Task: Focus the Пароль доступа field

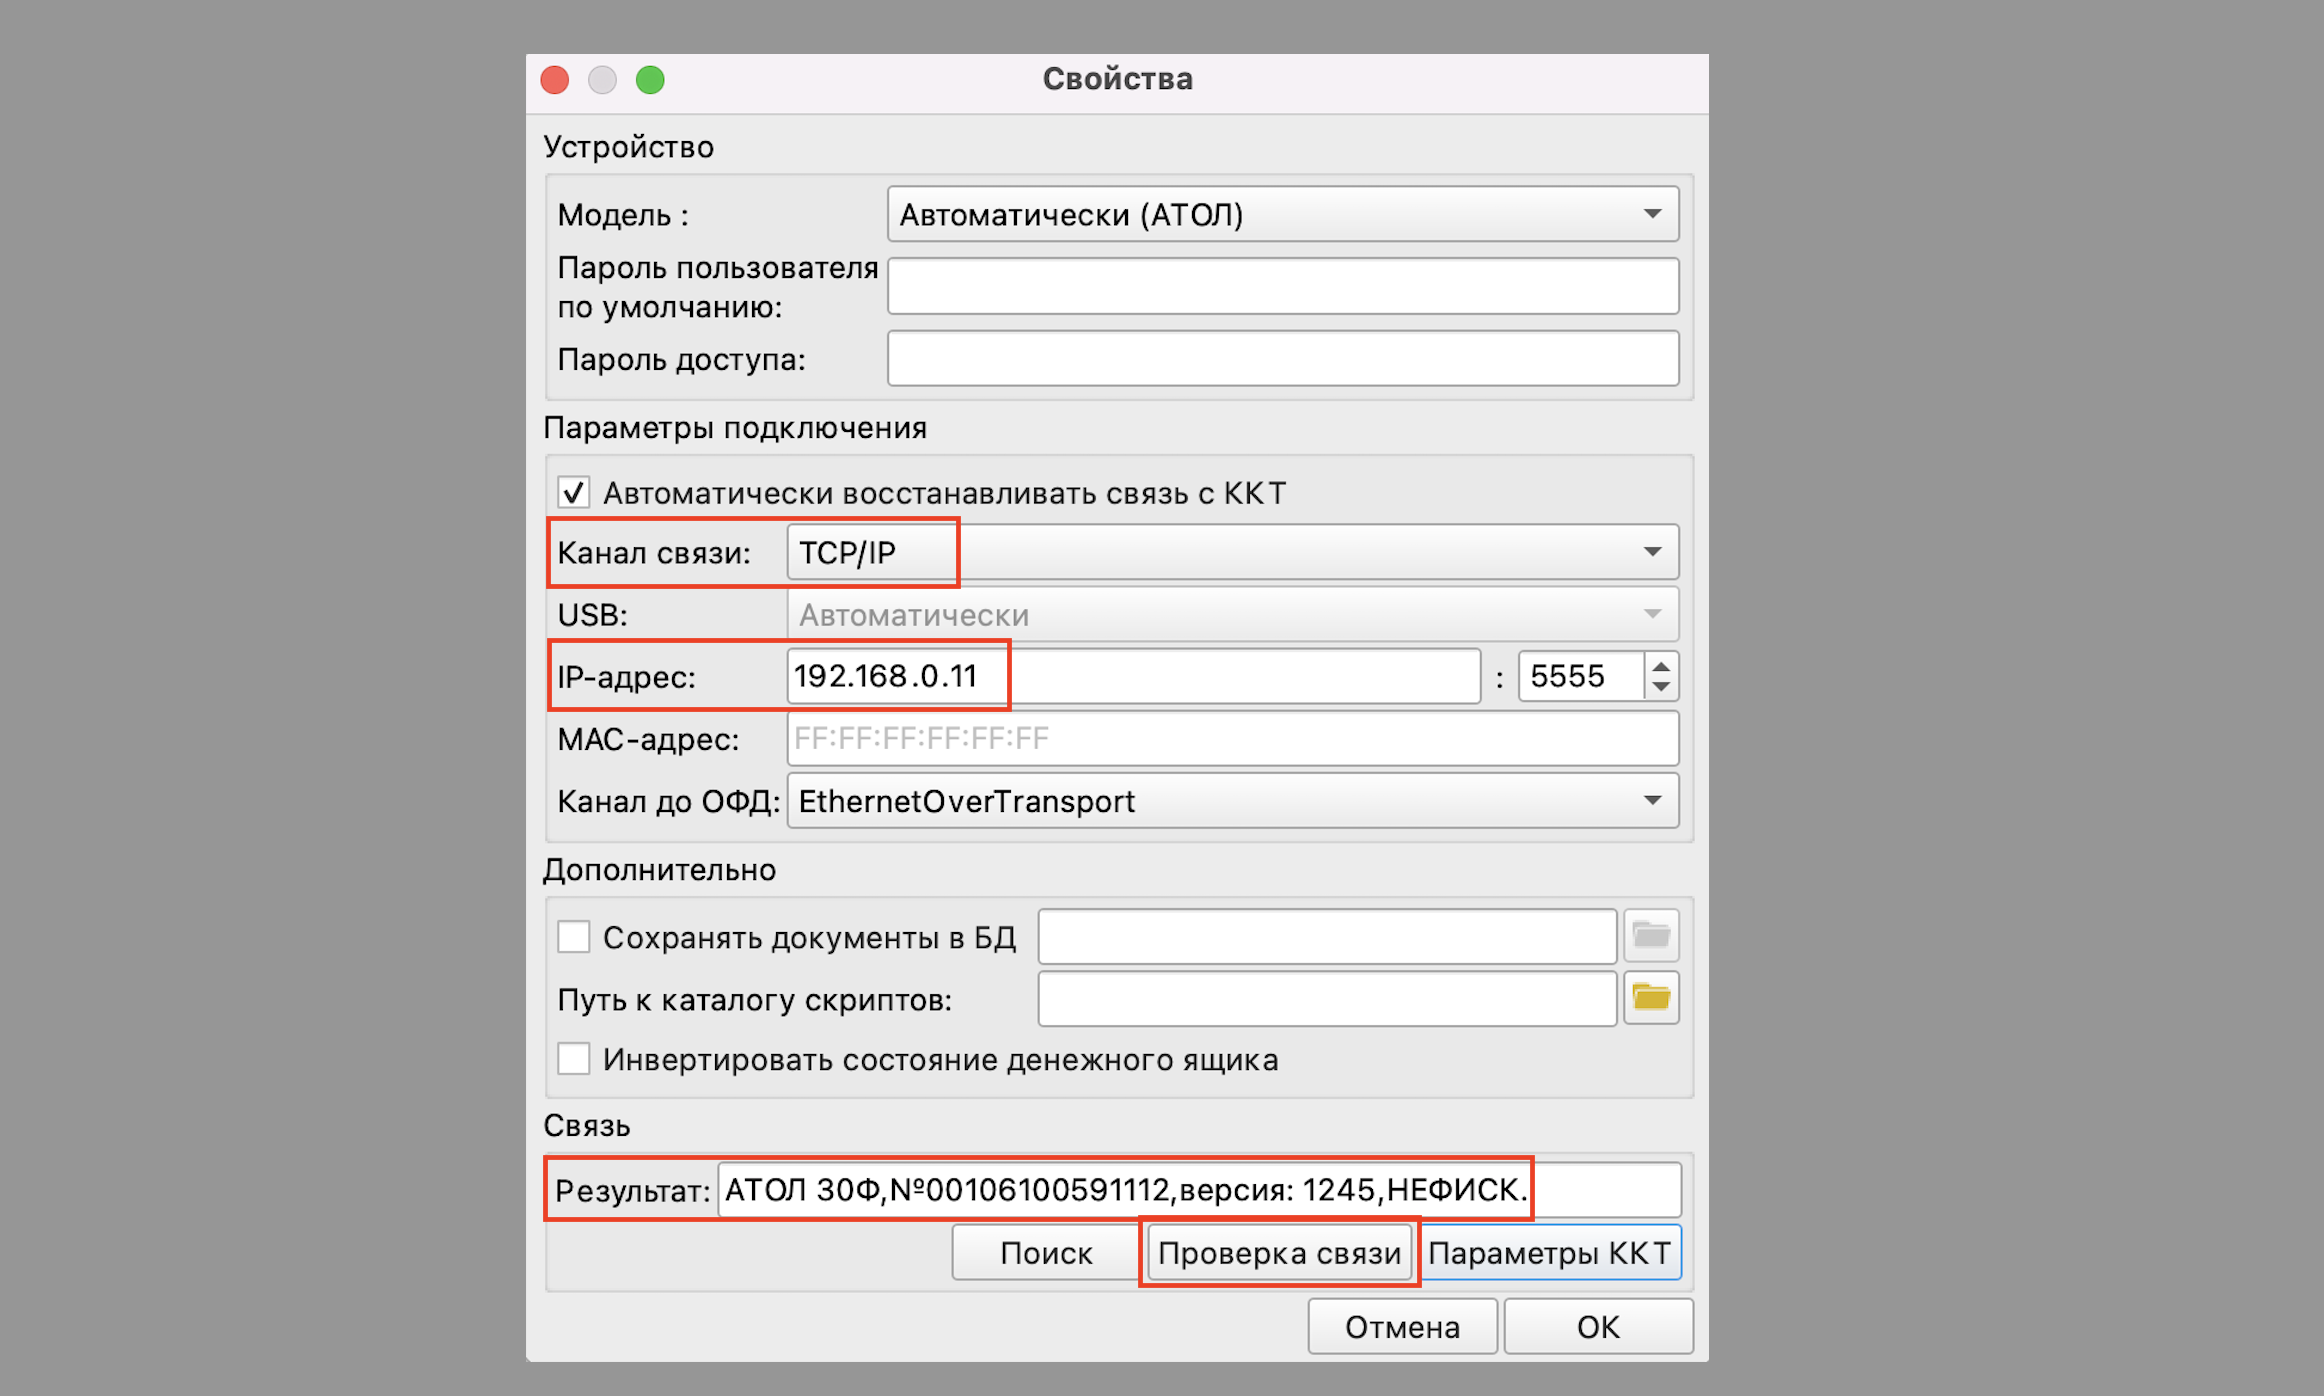Action: click(x=1282, y=359)
